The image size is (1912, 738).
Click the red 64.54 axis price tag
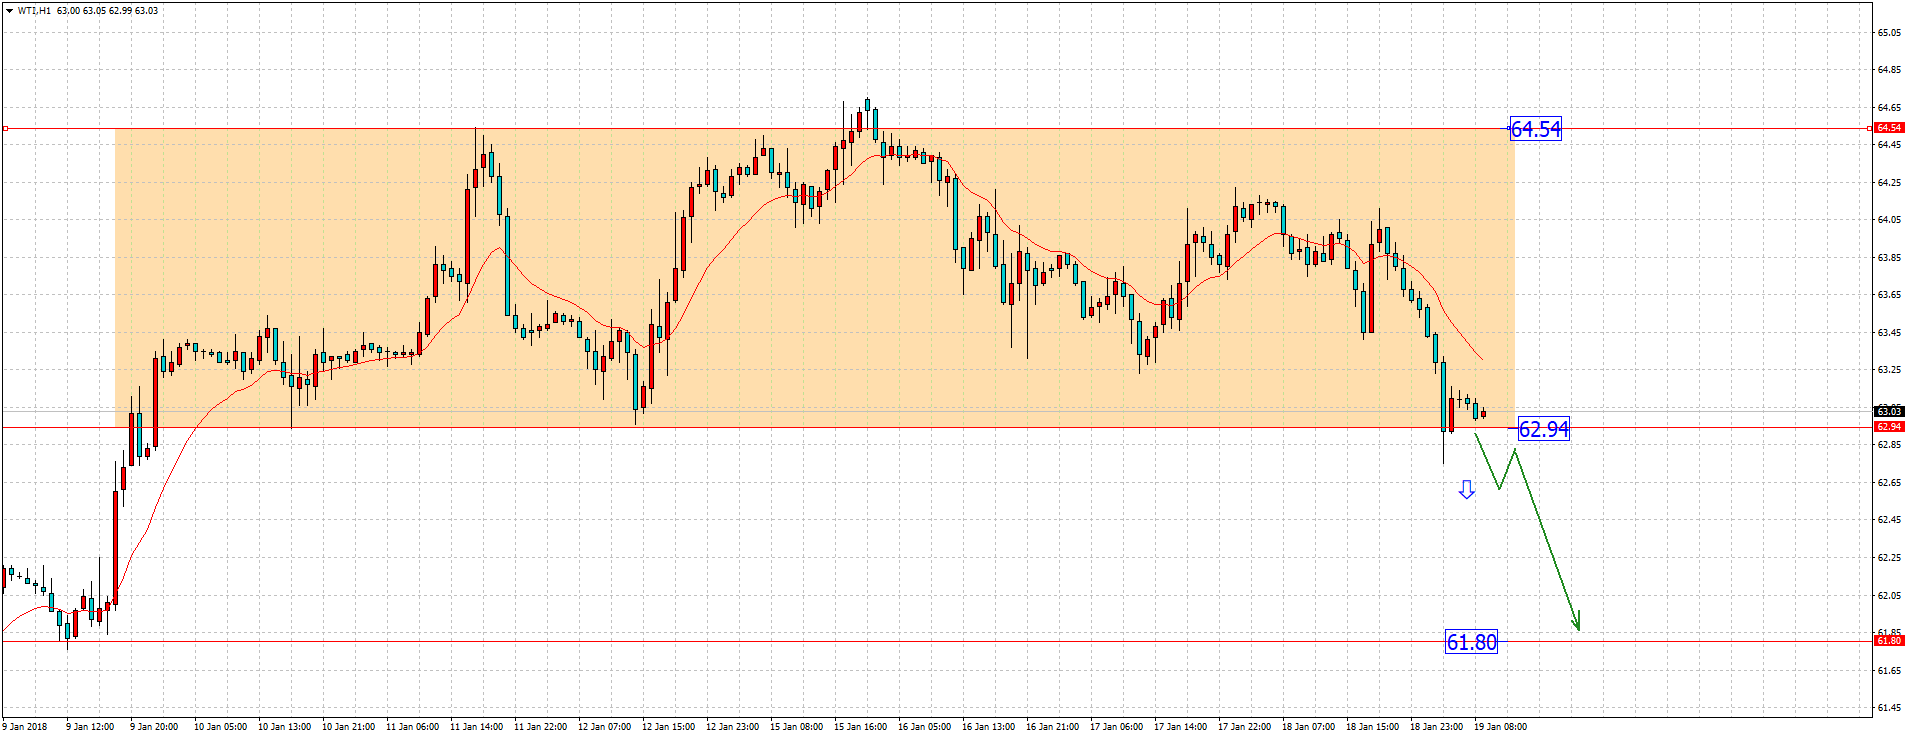click(x=1888, y=128)
